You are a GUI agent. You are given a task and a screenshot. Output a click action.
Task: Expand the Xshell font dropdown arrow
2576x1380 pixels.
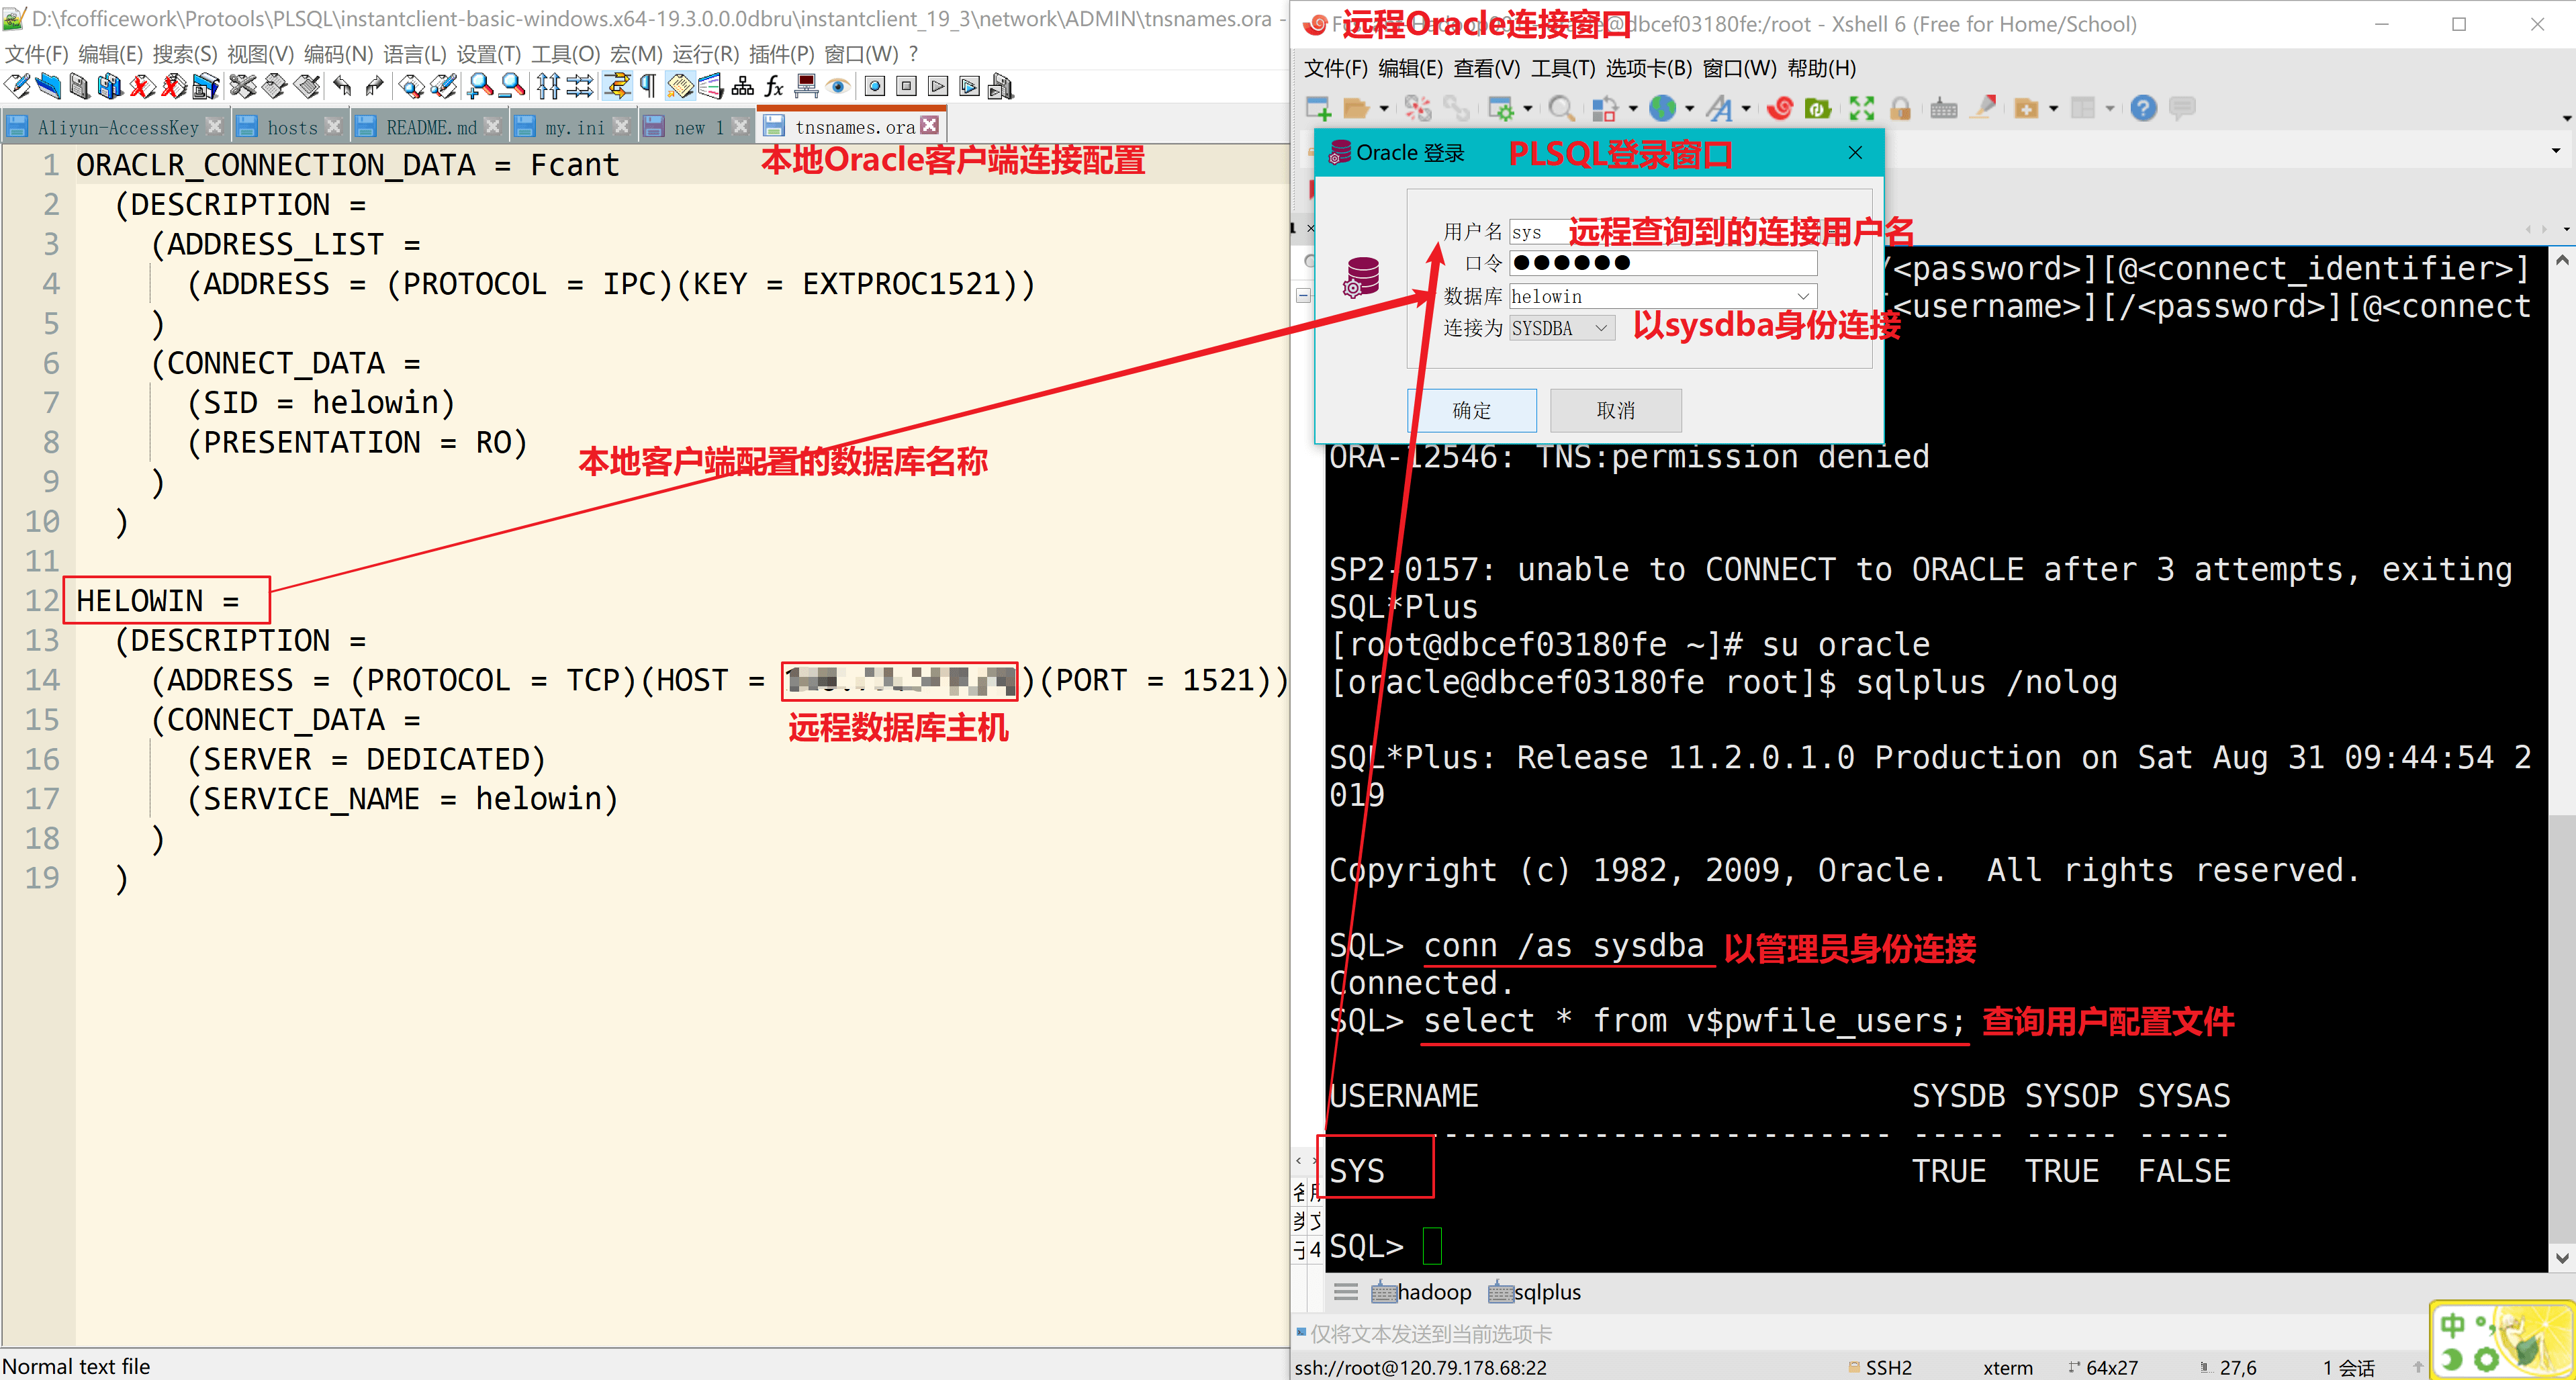1746,108
